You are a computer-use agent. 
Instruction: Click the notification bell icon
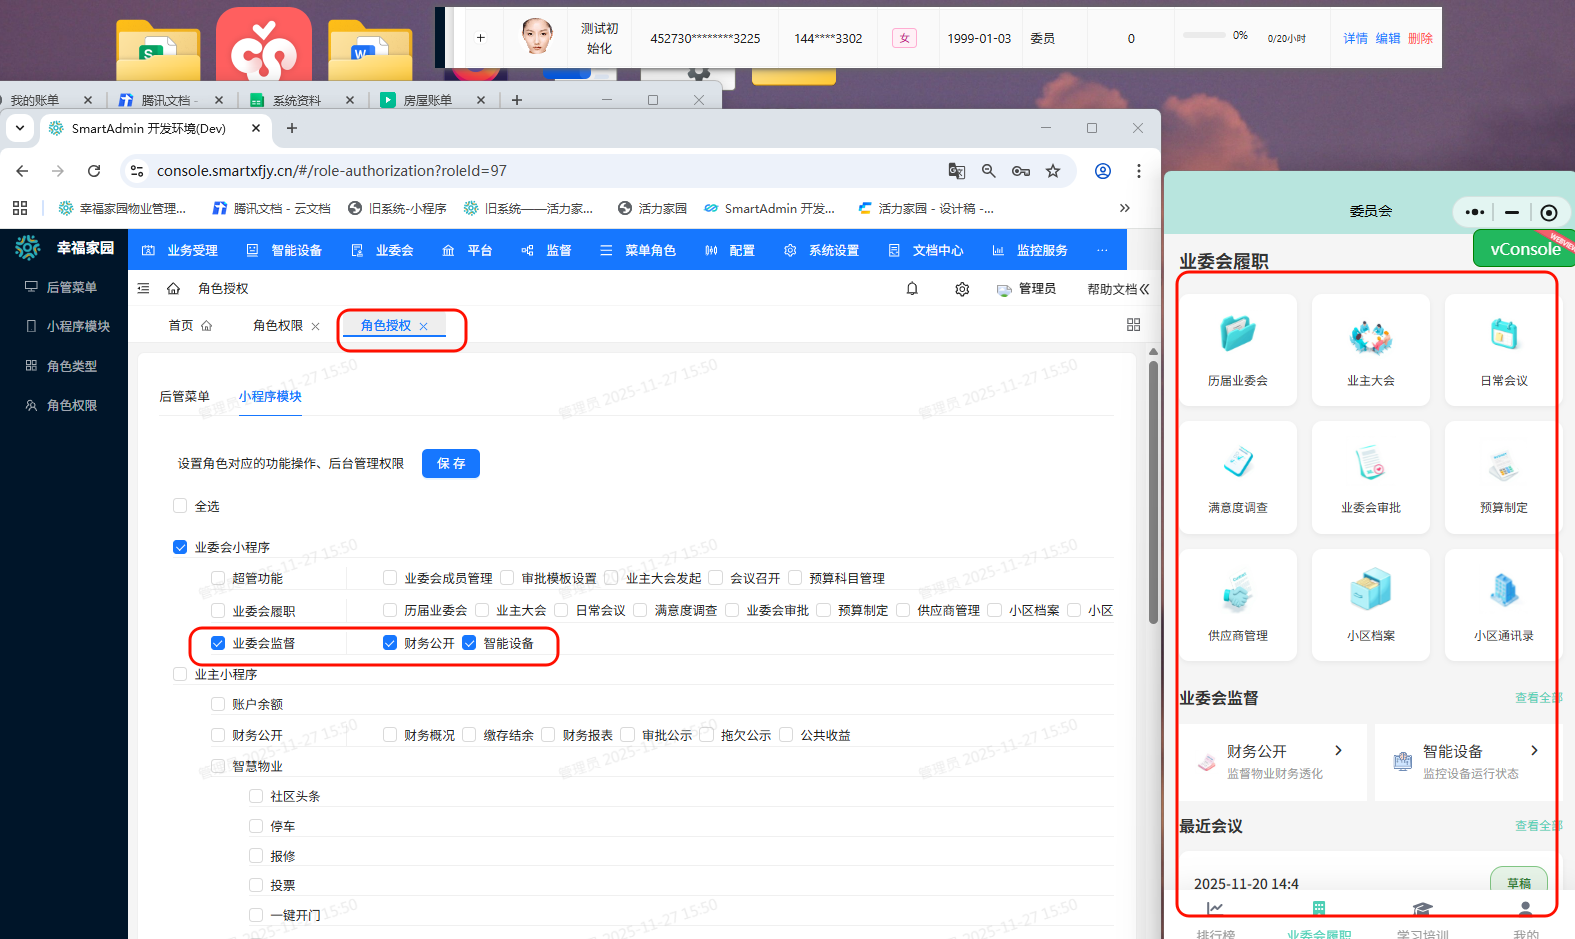click(912, 289)
